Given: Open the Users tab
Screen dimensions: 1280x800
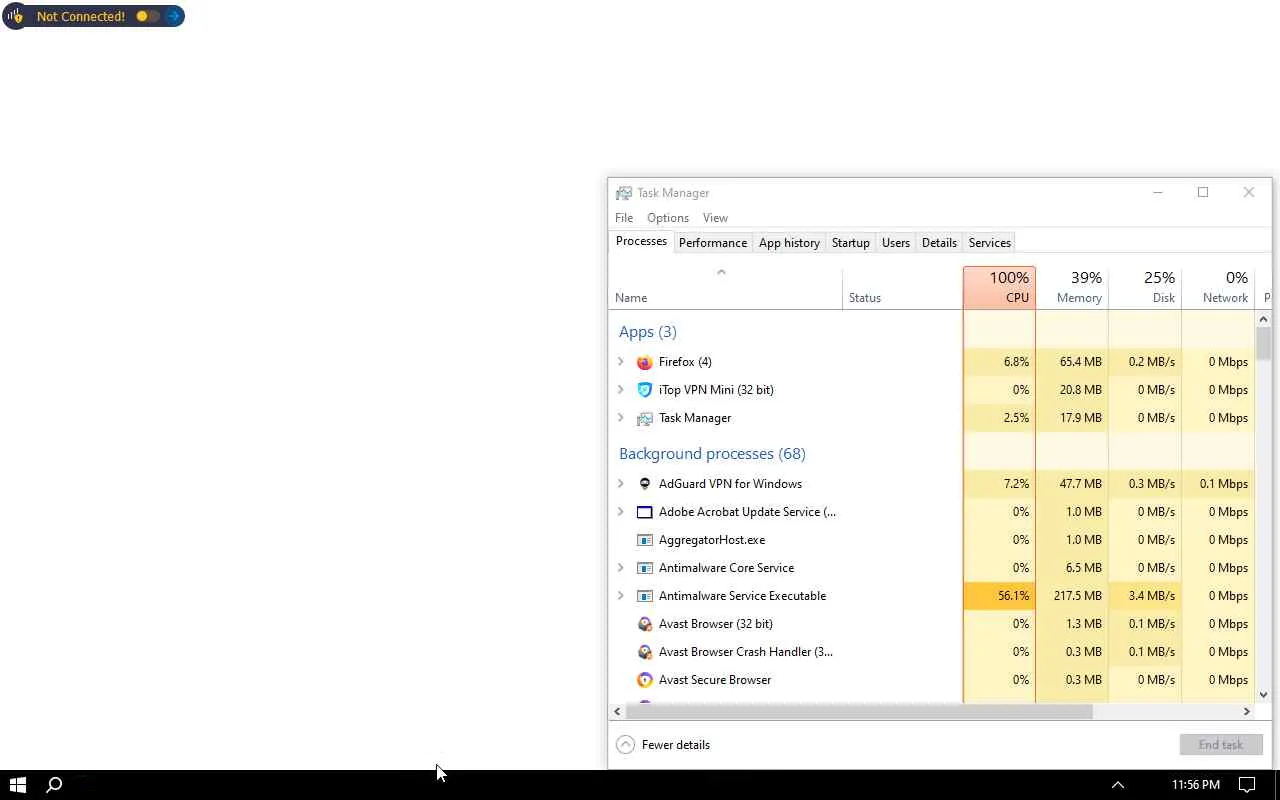Looking at the screenshot, I should pos(896,243).
